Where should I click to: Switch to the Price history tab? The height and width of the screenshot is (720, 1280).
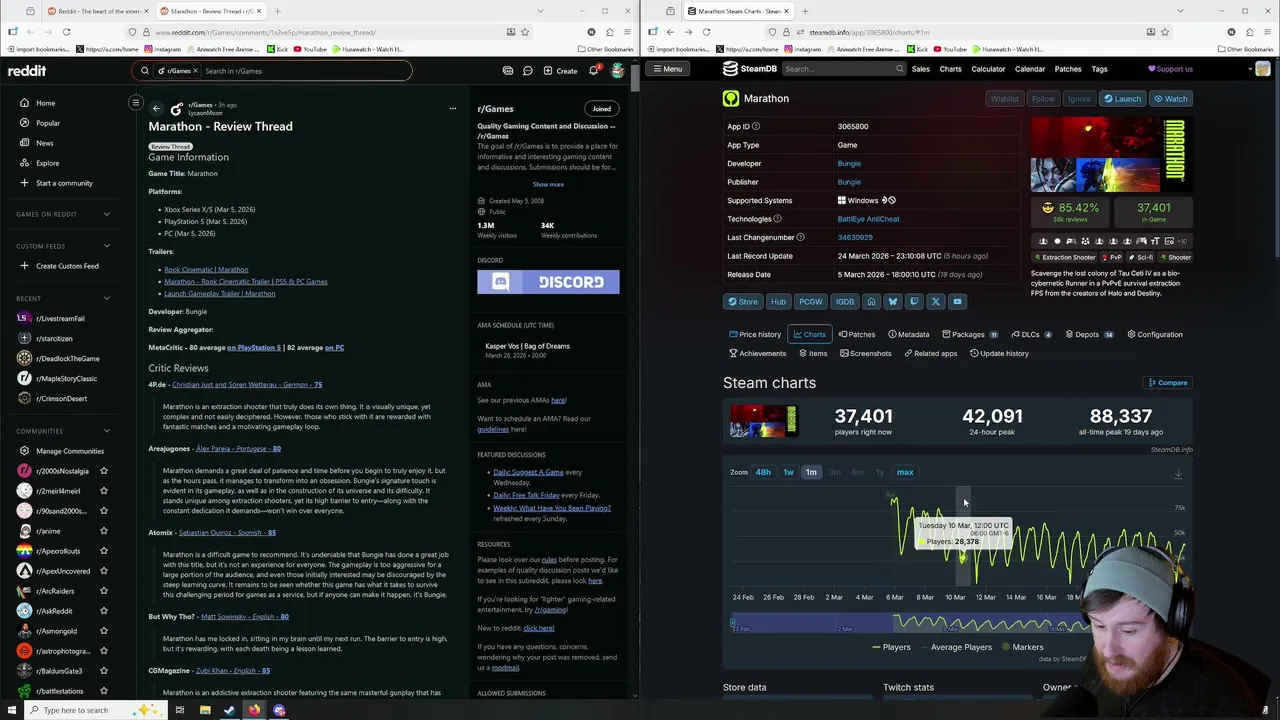click(755, 334)
